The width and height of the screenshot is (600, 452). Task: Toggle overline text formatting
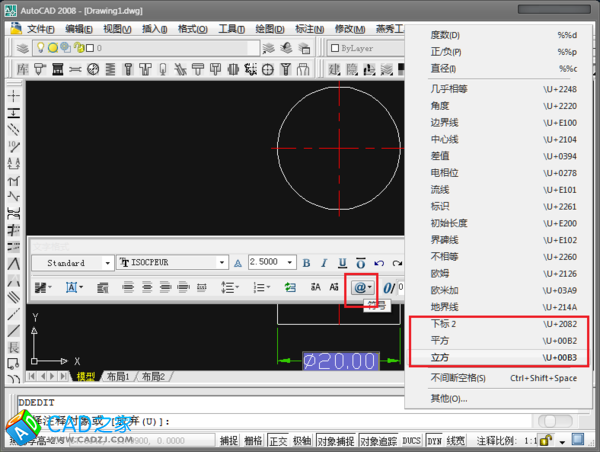[361, 263]
